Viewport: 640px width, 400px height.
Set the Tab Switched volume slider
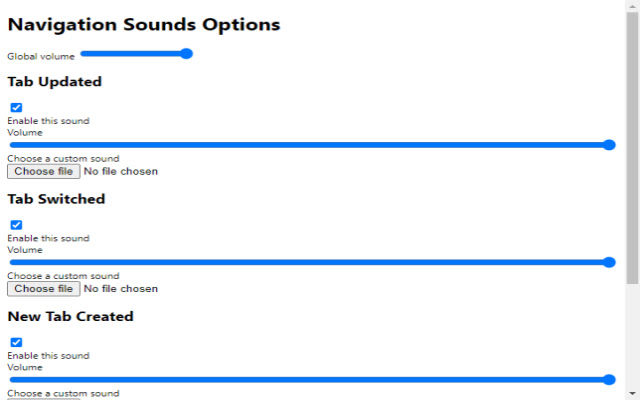[311, 262]
